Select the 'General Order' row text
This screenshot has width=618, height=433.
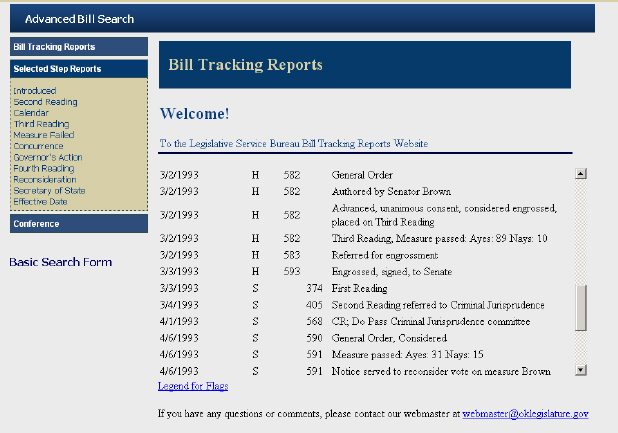pyautogui.click(x=362, y=175)
